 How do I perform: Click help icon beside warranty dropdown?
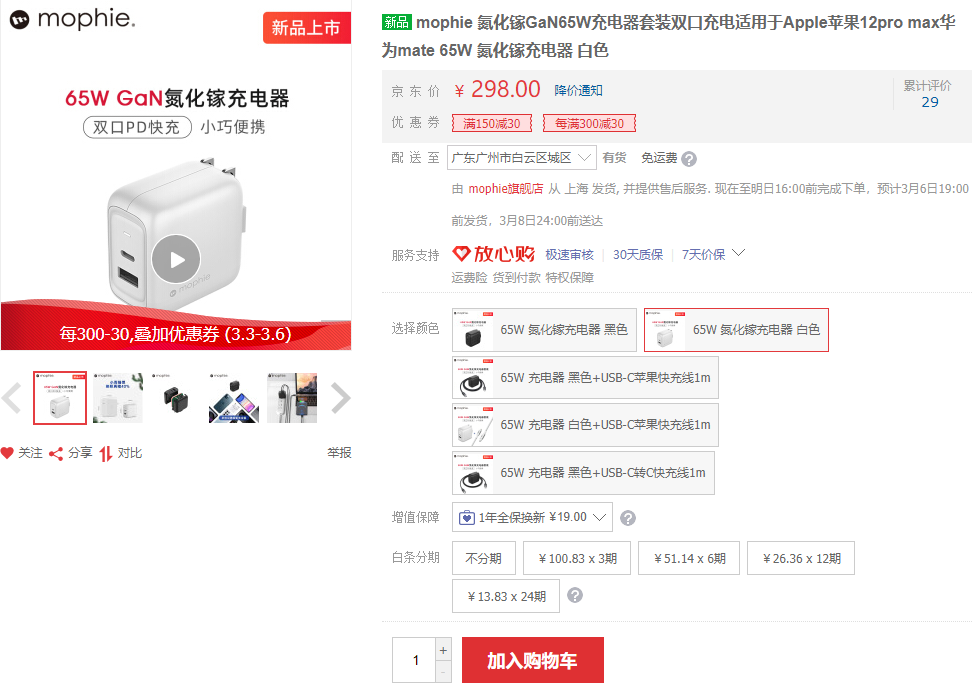click(628, 518)
